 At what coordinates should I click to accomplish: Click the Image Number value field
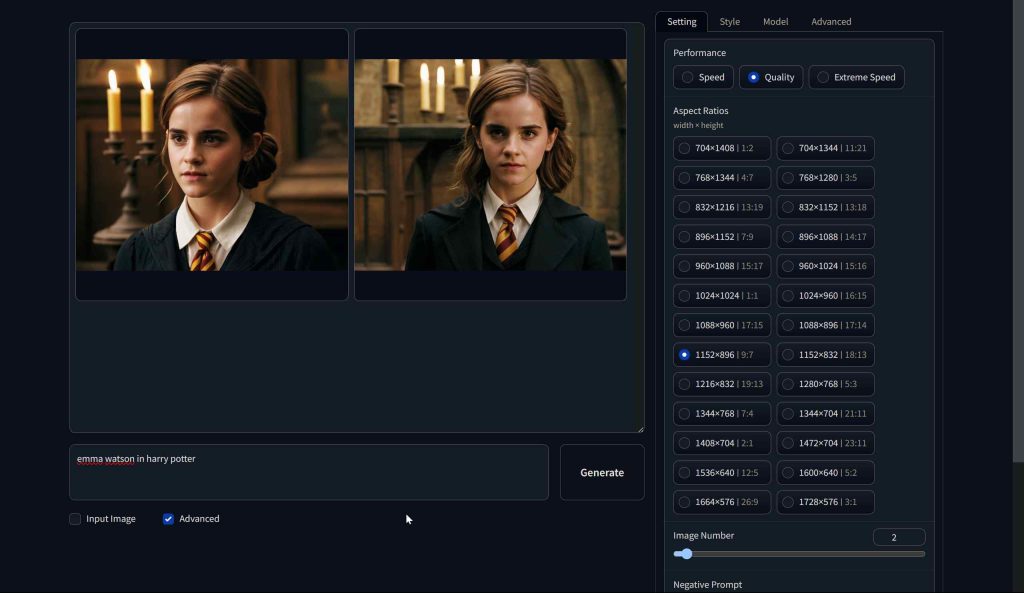click(x=899, y=537)
